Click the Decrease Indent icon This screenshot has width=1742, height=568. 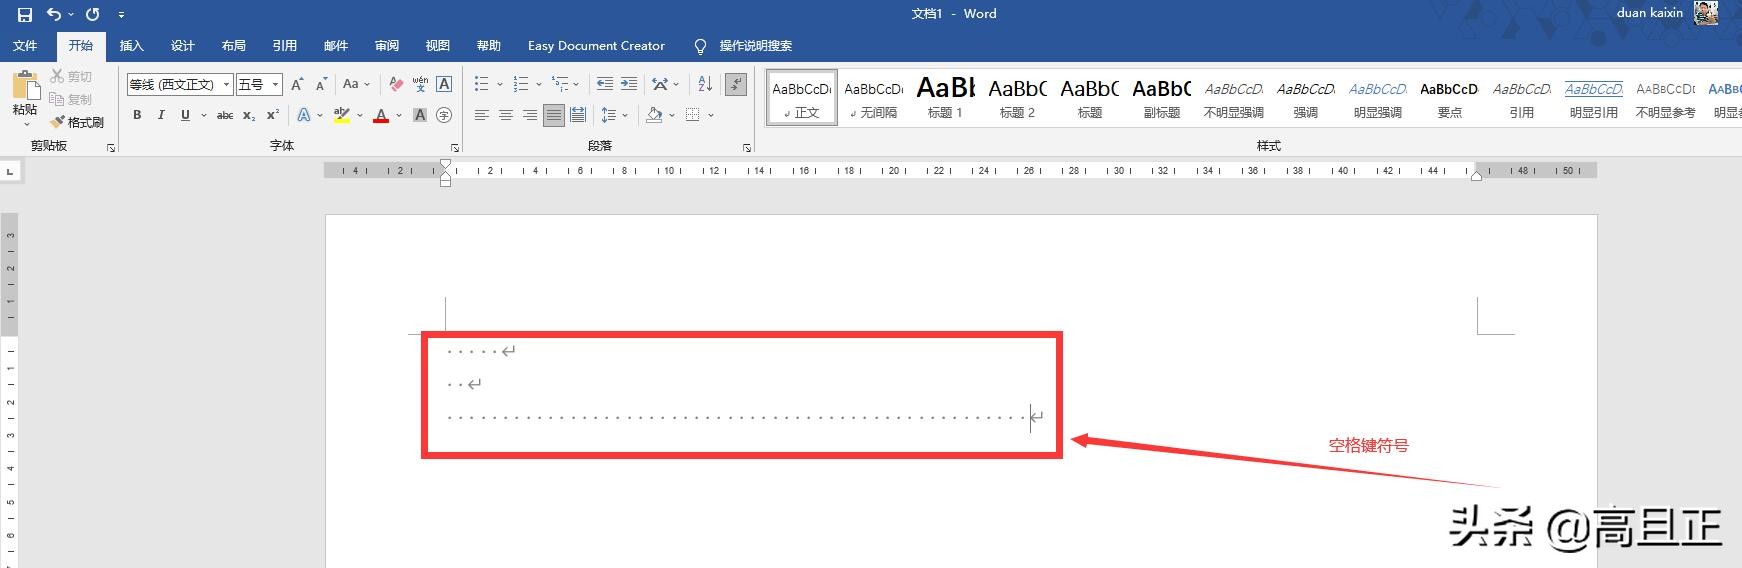point(605,84)
